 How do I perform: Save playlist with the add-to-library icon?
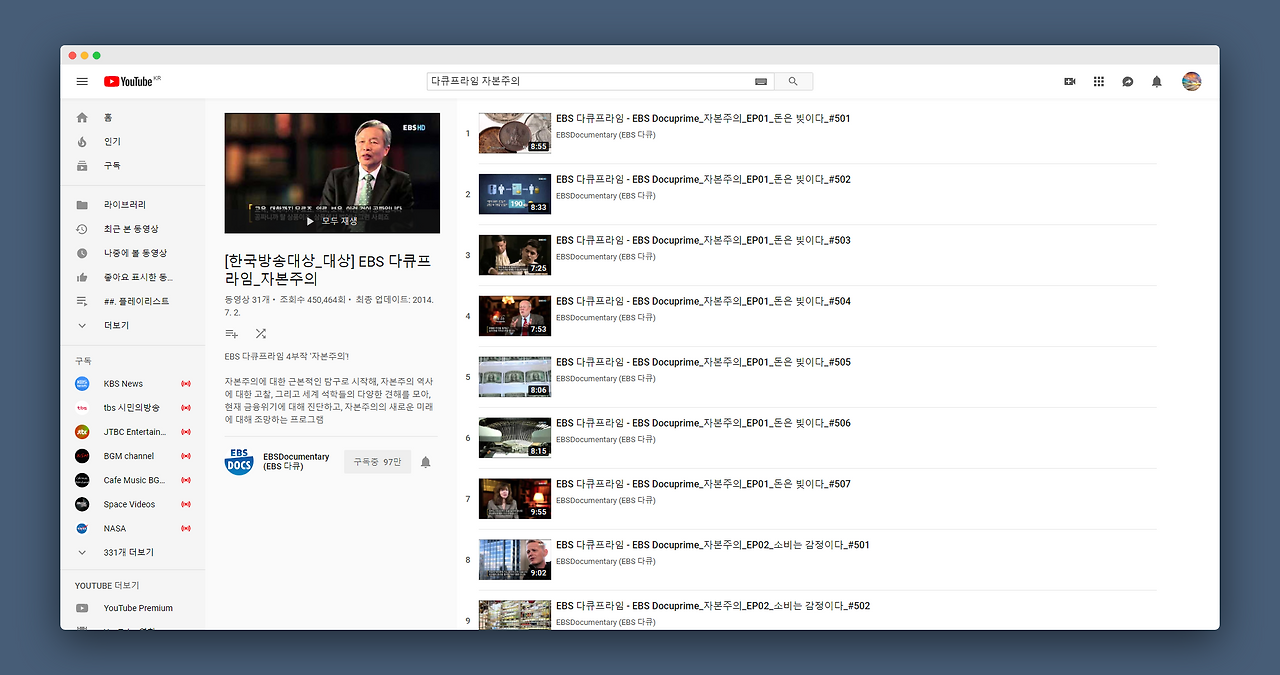point(232,333)
